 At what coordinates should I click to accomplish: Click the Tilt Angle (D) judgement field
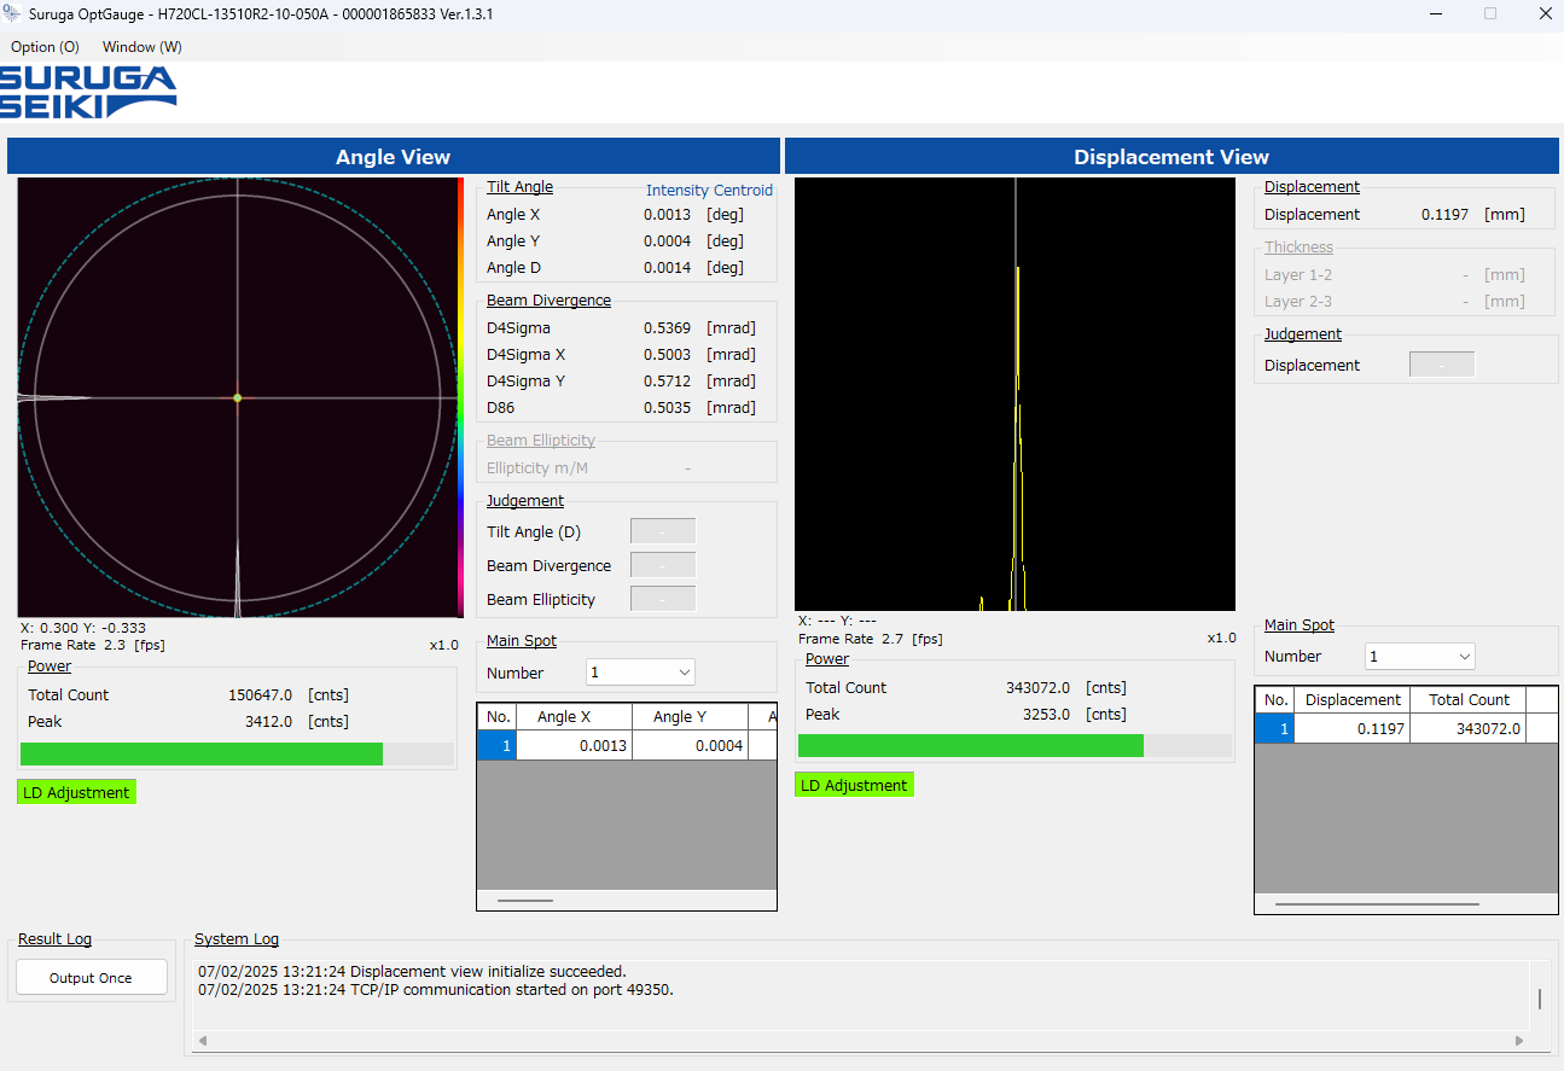point(663,531)
